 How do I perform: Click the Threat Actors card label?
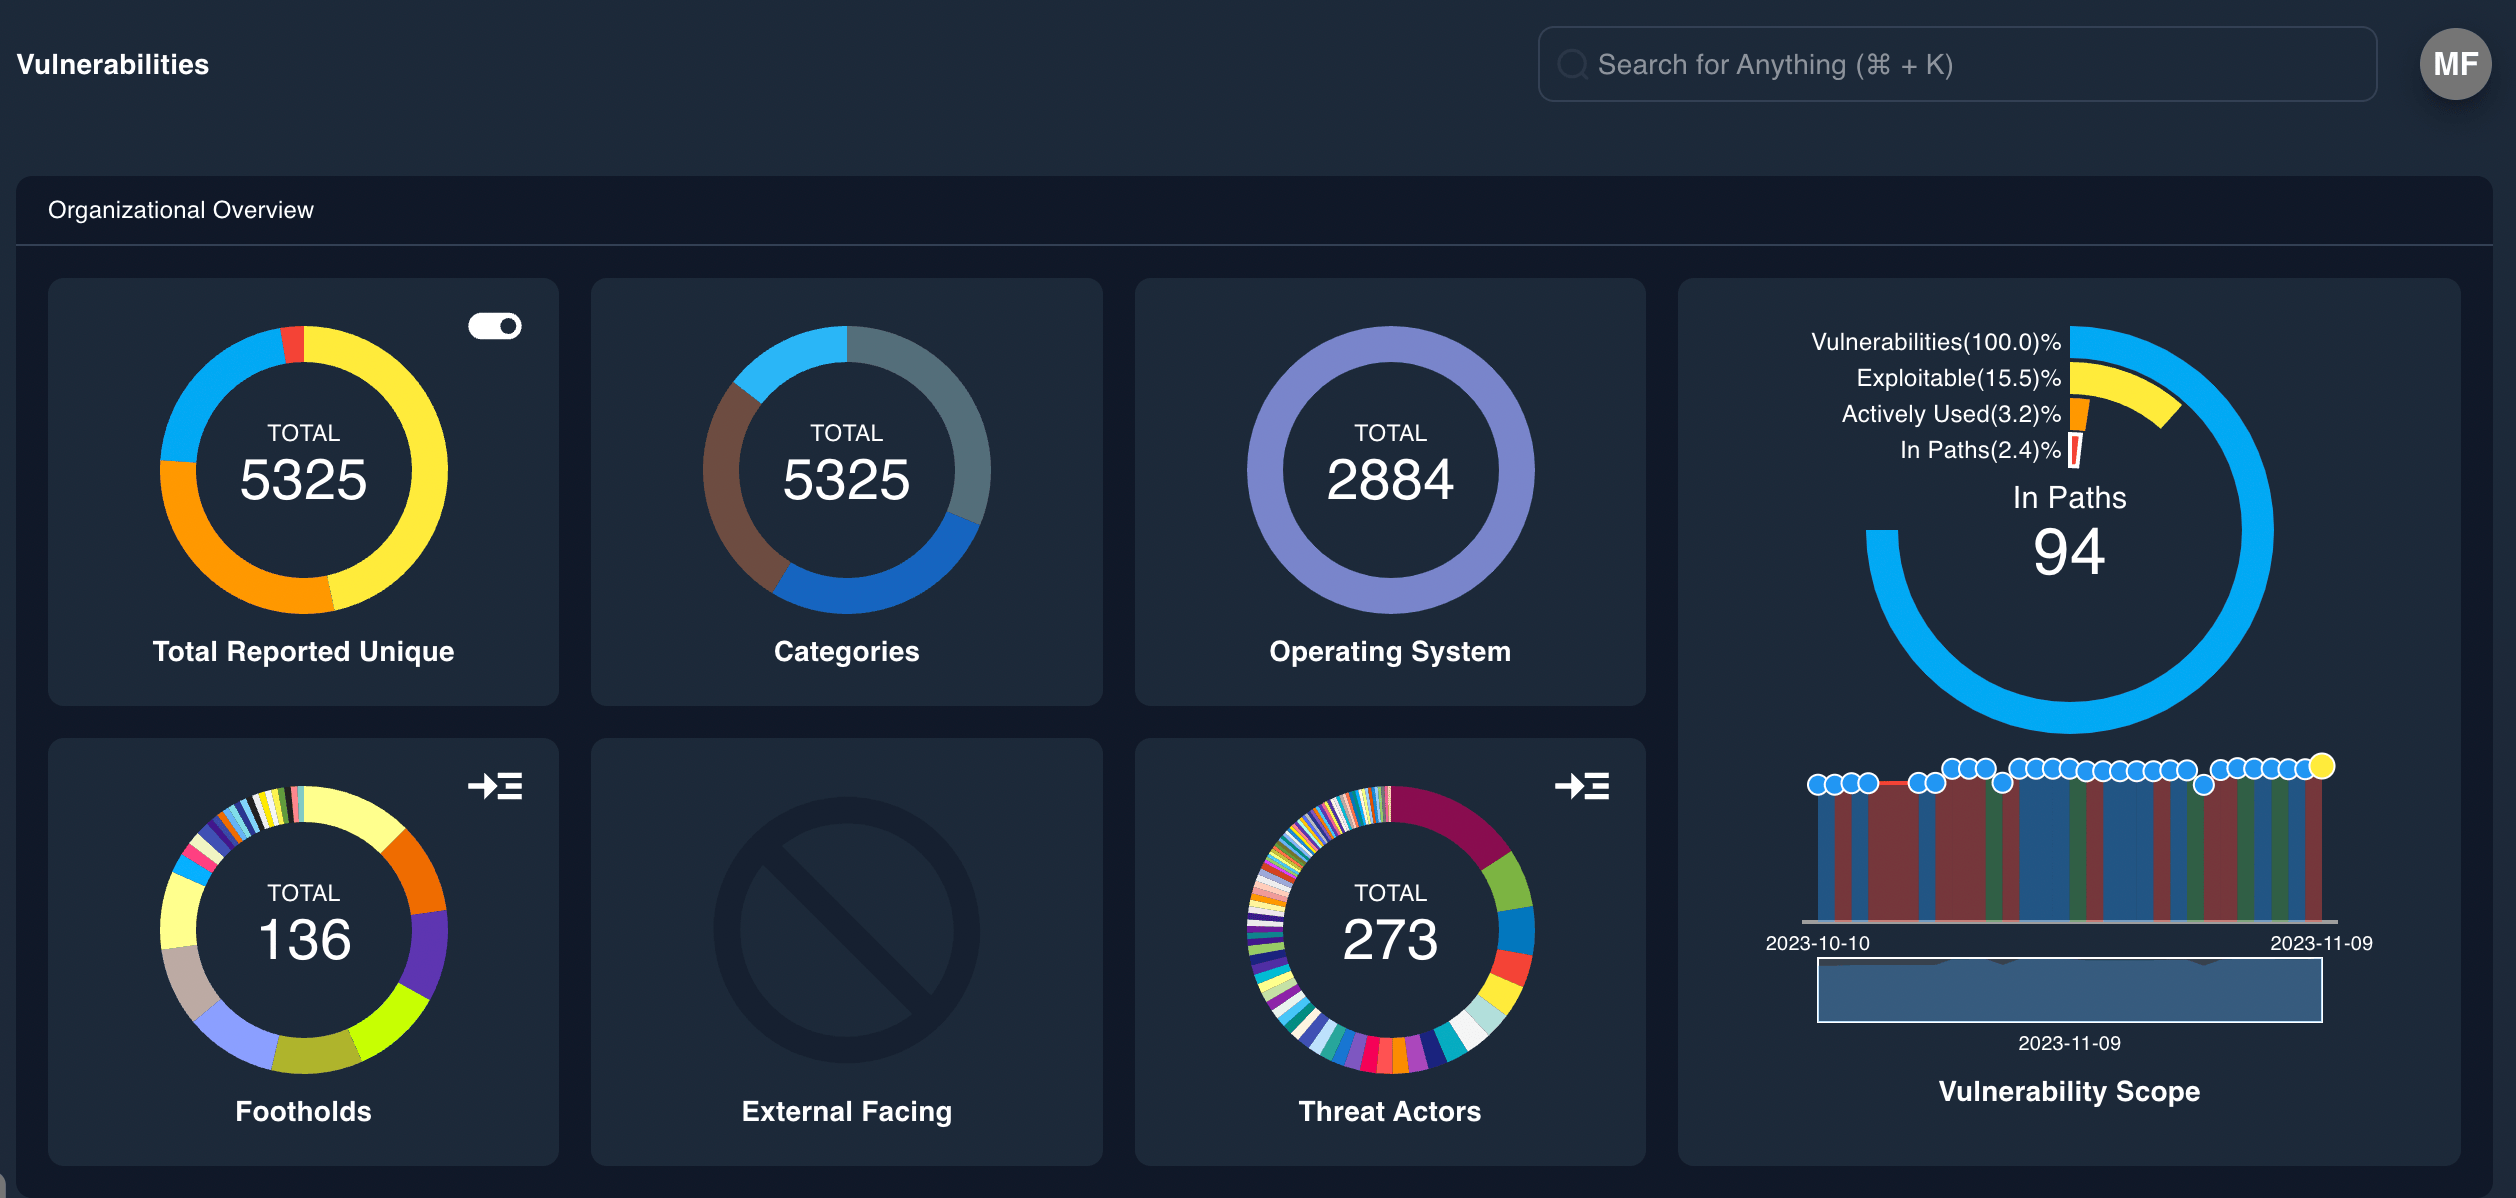pyautogui.click(x=1389, y=1110)
